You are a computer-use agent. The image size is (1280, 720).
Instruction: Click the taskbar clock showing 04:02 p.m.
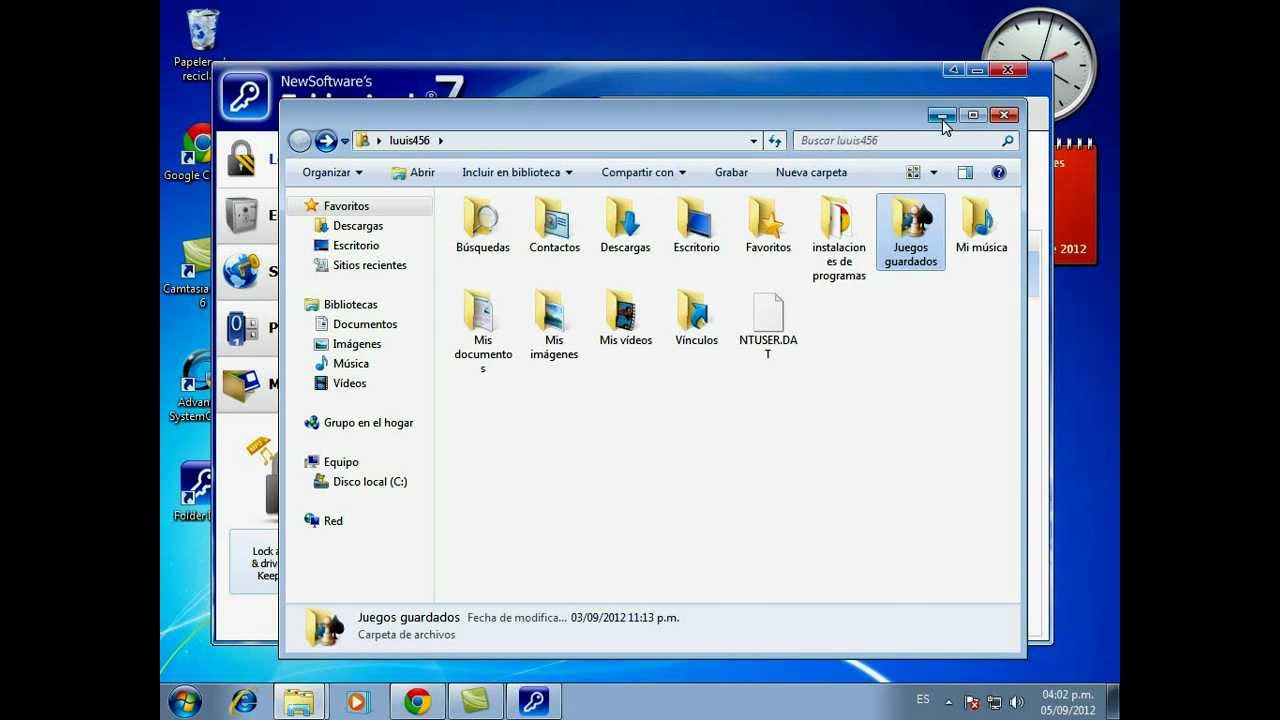(1067, 702)
